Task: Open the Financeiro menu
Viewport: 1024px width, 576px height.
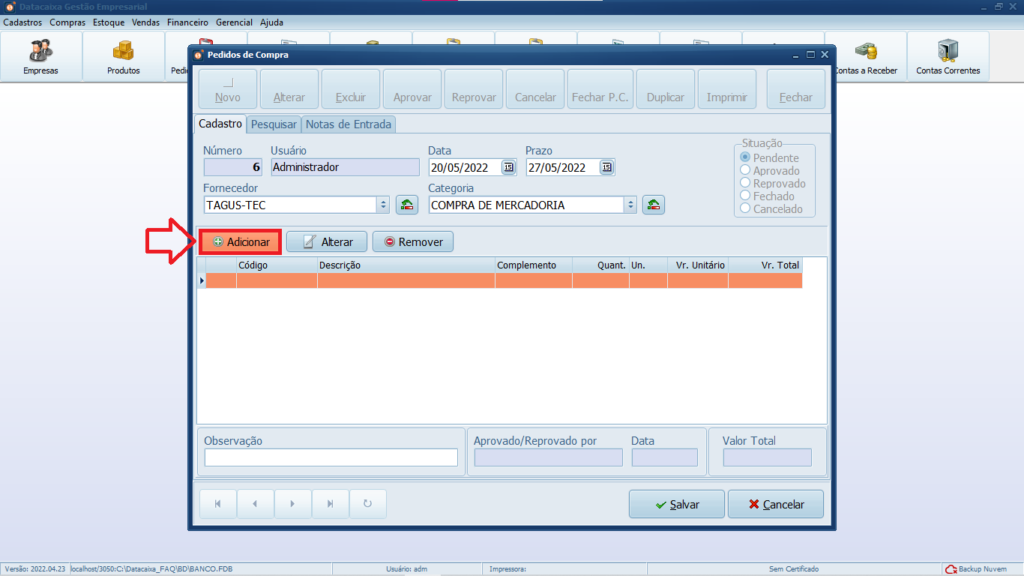Action: (x=187, y=21)
